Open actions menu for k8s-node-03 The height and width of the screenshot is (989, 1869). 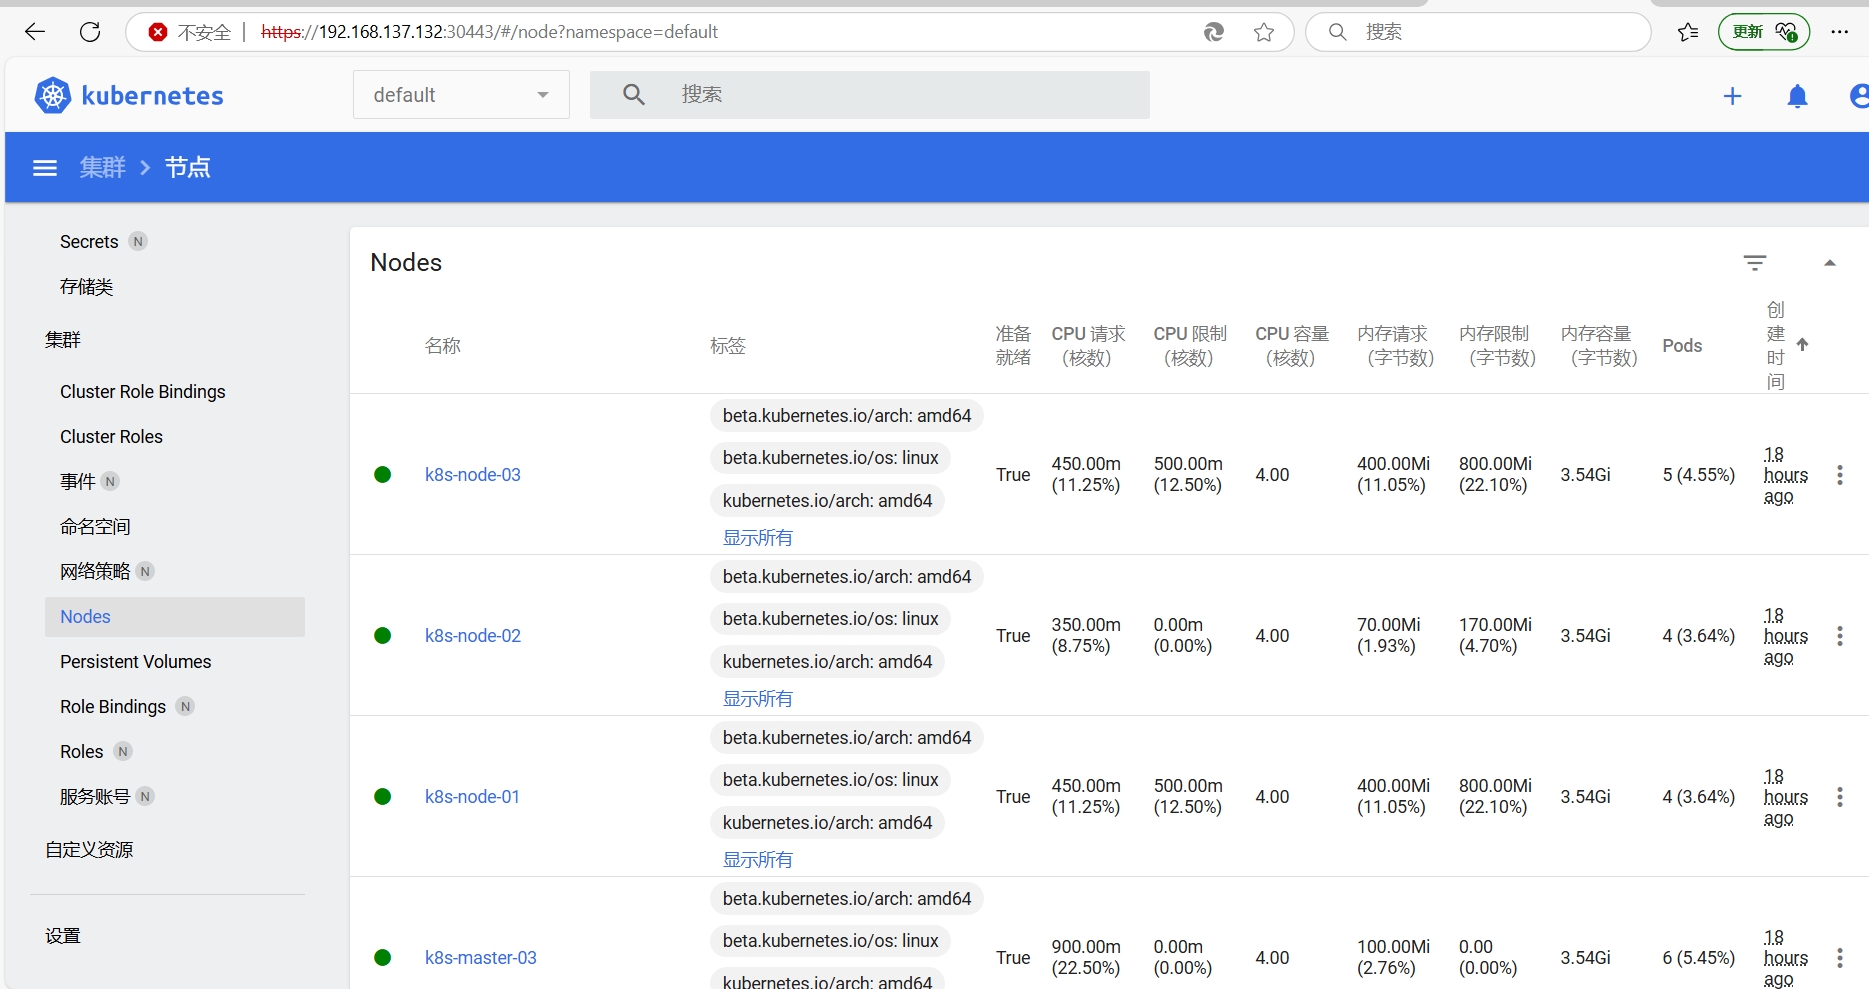point(1839,475)
